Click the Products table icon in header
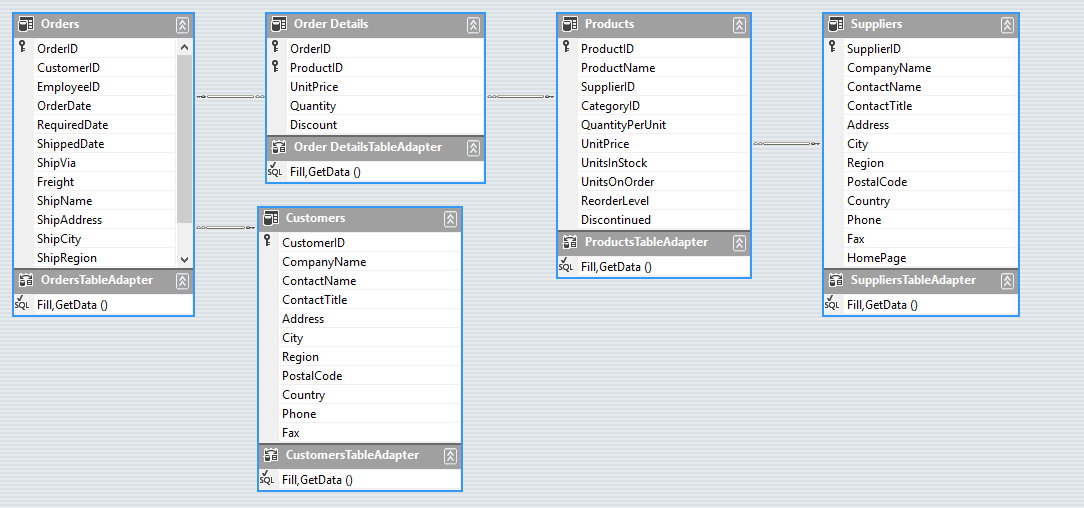 point(570,24)
